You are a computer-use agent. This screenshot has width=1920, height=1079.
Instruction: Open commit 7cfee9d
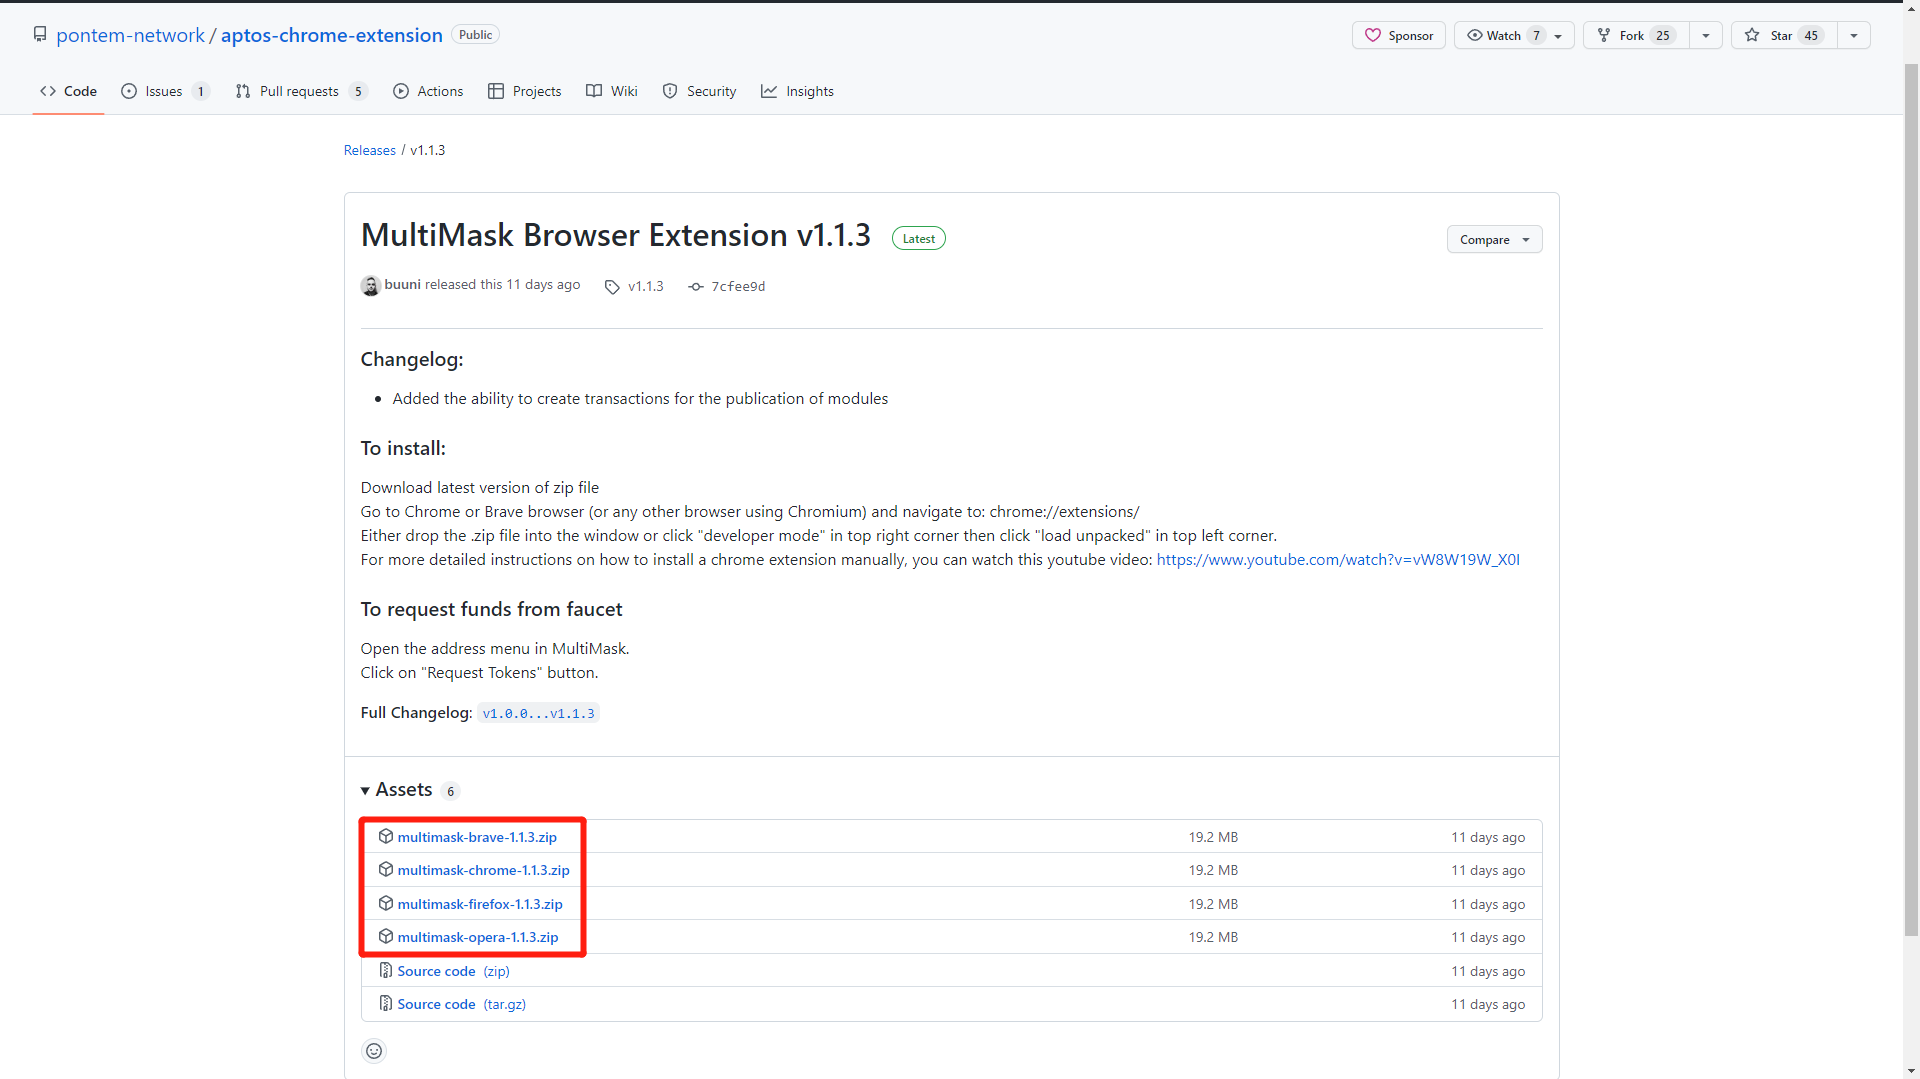(738, 287)
